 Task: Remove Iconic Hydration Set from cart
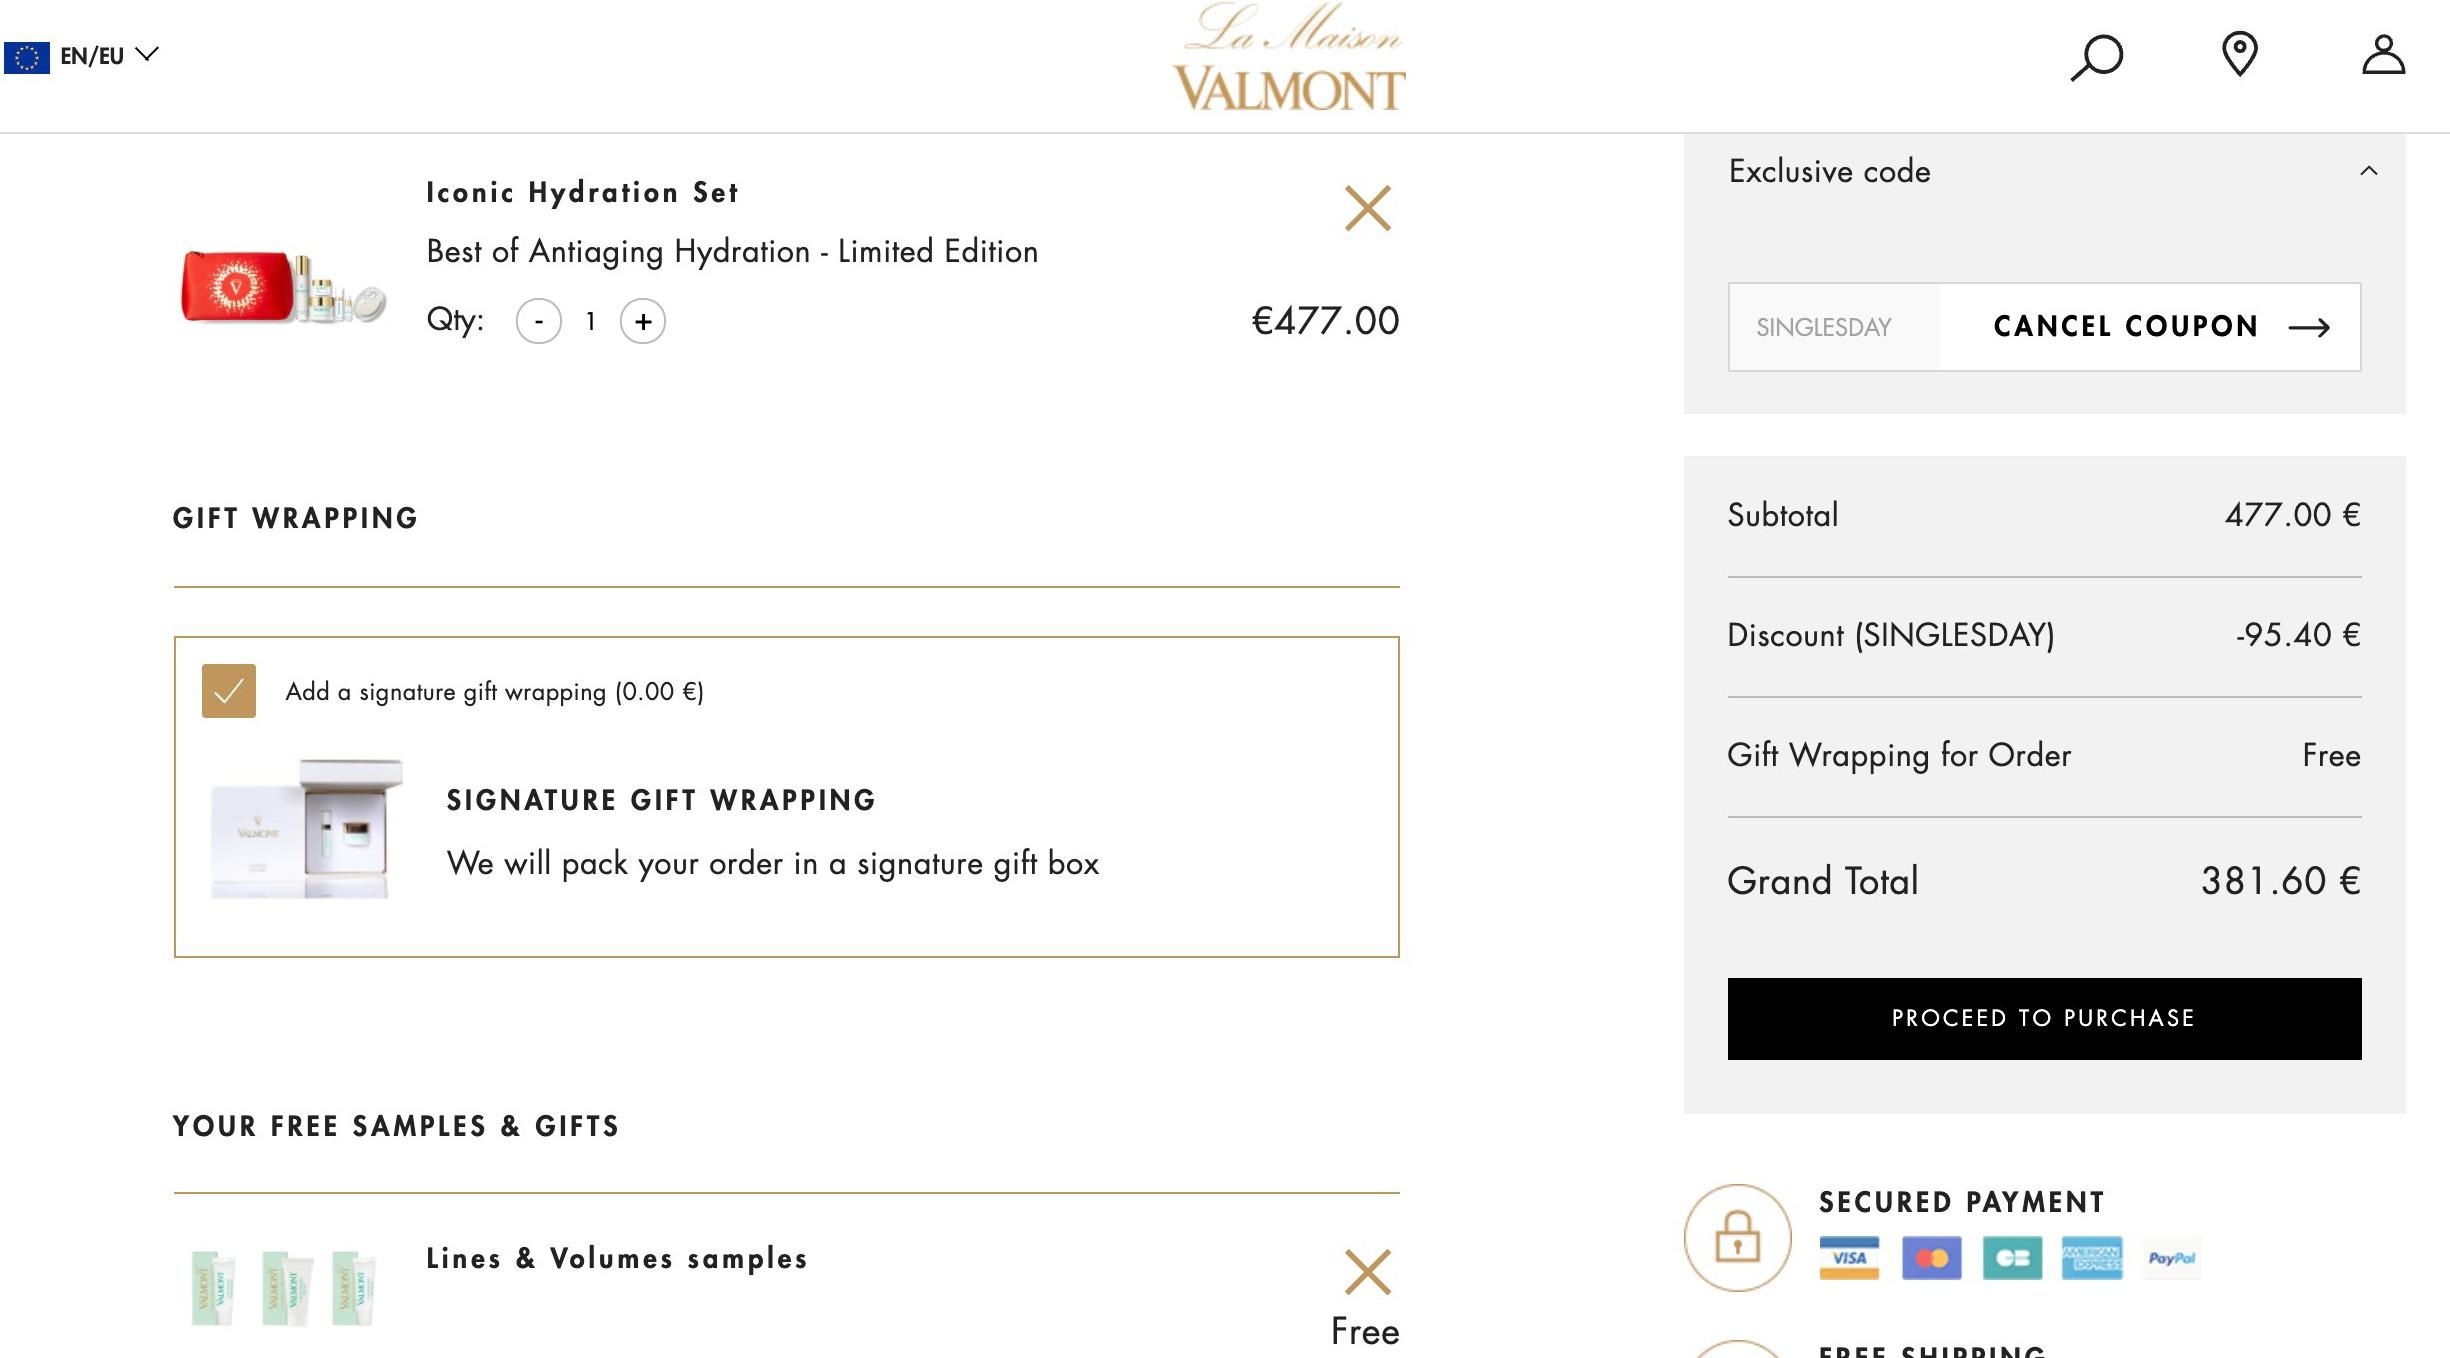[x=1367, y=208]
